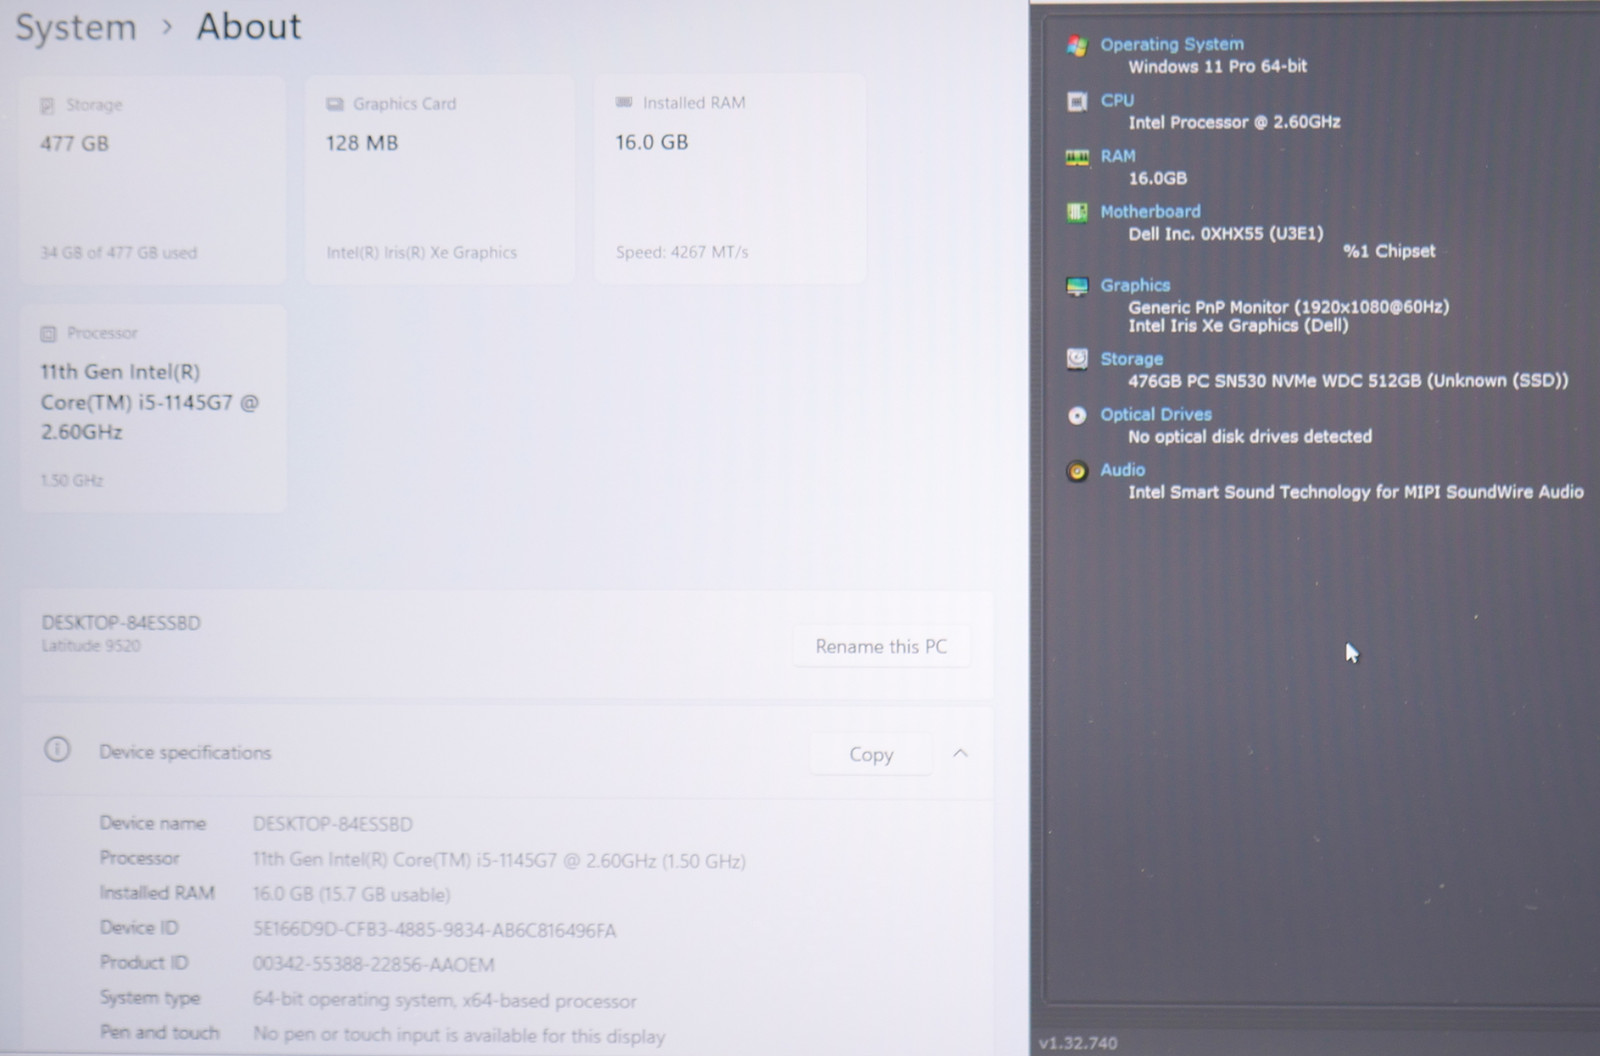Select the CPU chip icon
The image size is (1600, 1056).
[1077, 101]
